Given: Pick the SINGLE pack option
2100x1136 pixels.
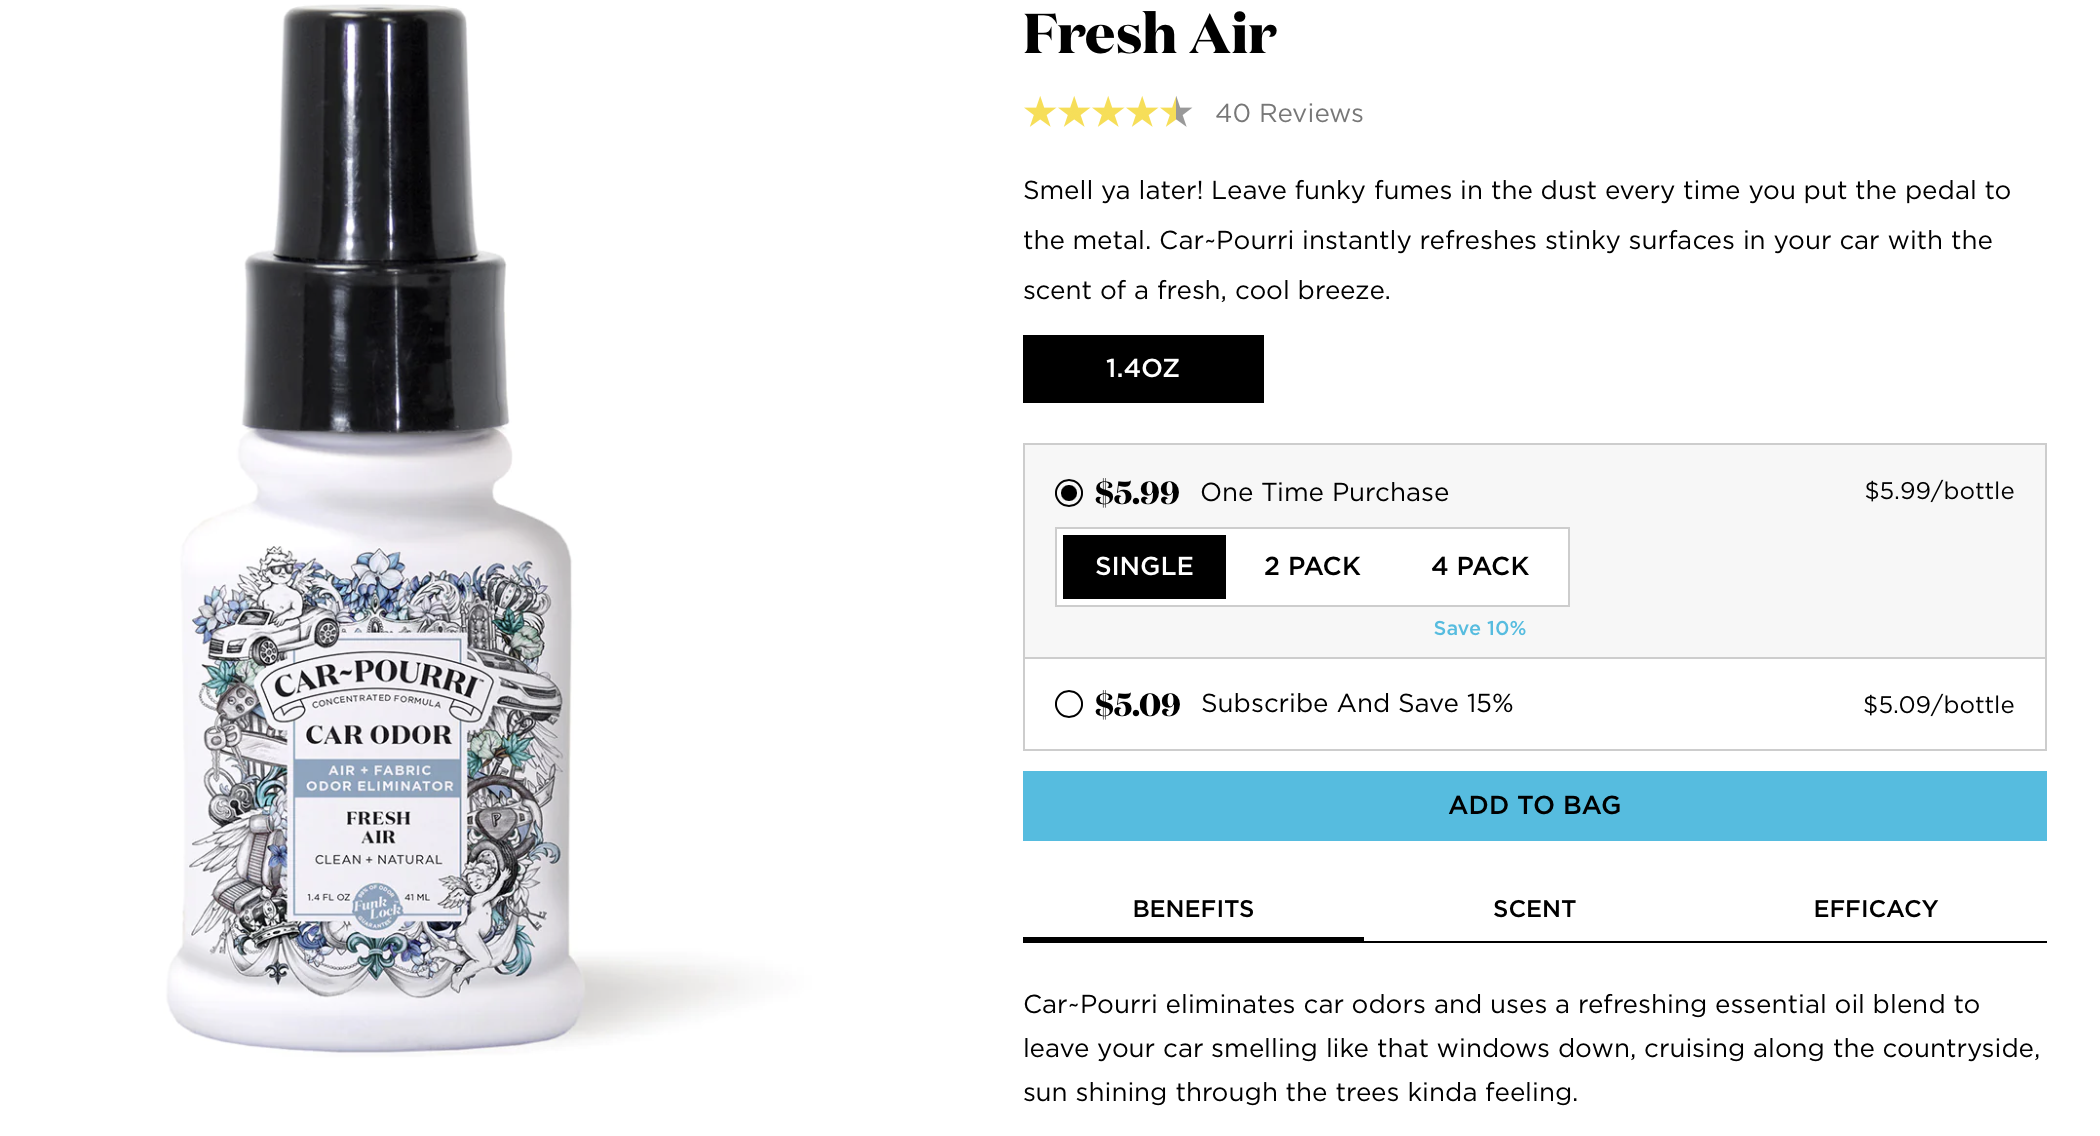Looking at the screenshot, I should (1144, 567).
